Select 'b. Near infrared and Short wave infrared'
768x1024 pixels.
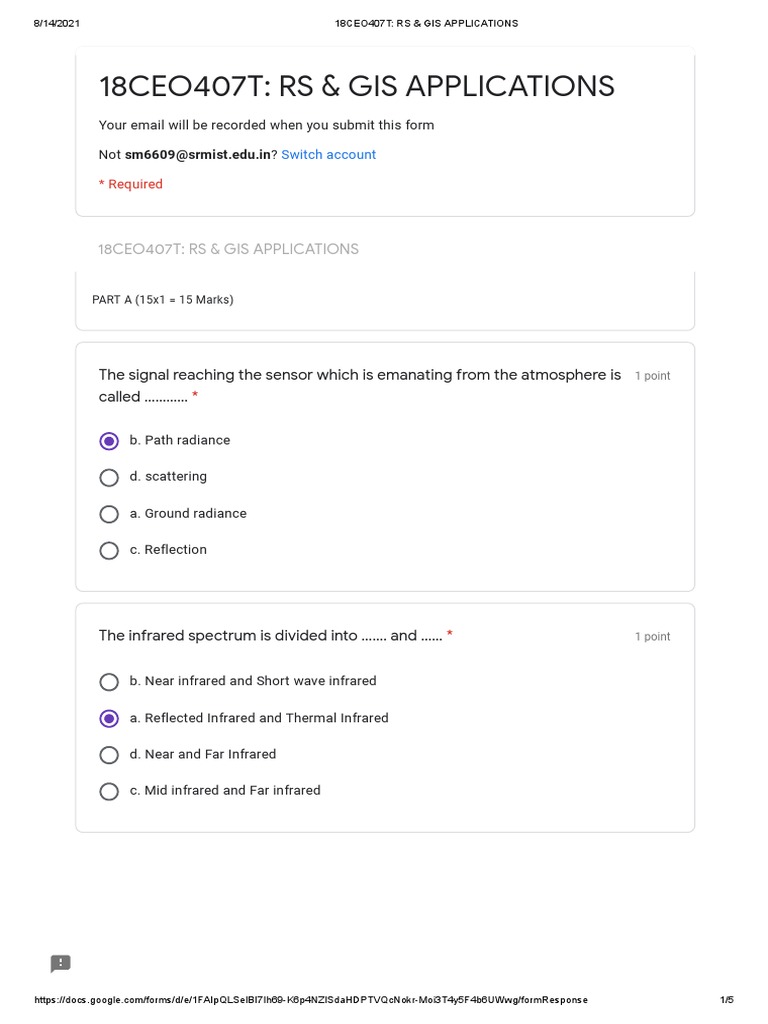pos(109,682)
